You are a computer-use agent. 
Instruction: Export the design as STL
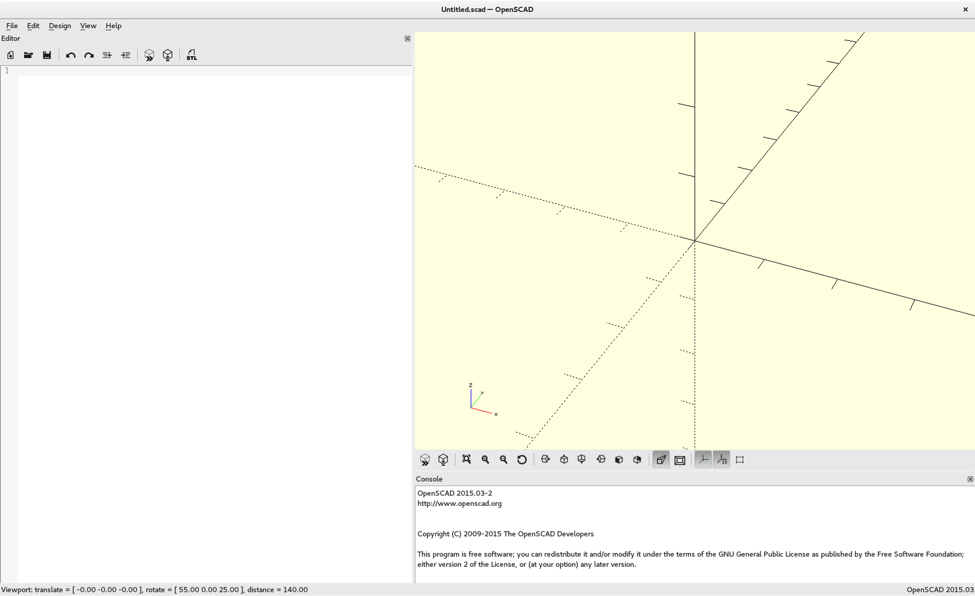pyautogui.click(x=192, y=55)
